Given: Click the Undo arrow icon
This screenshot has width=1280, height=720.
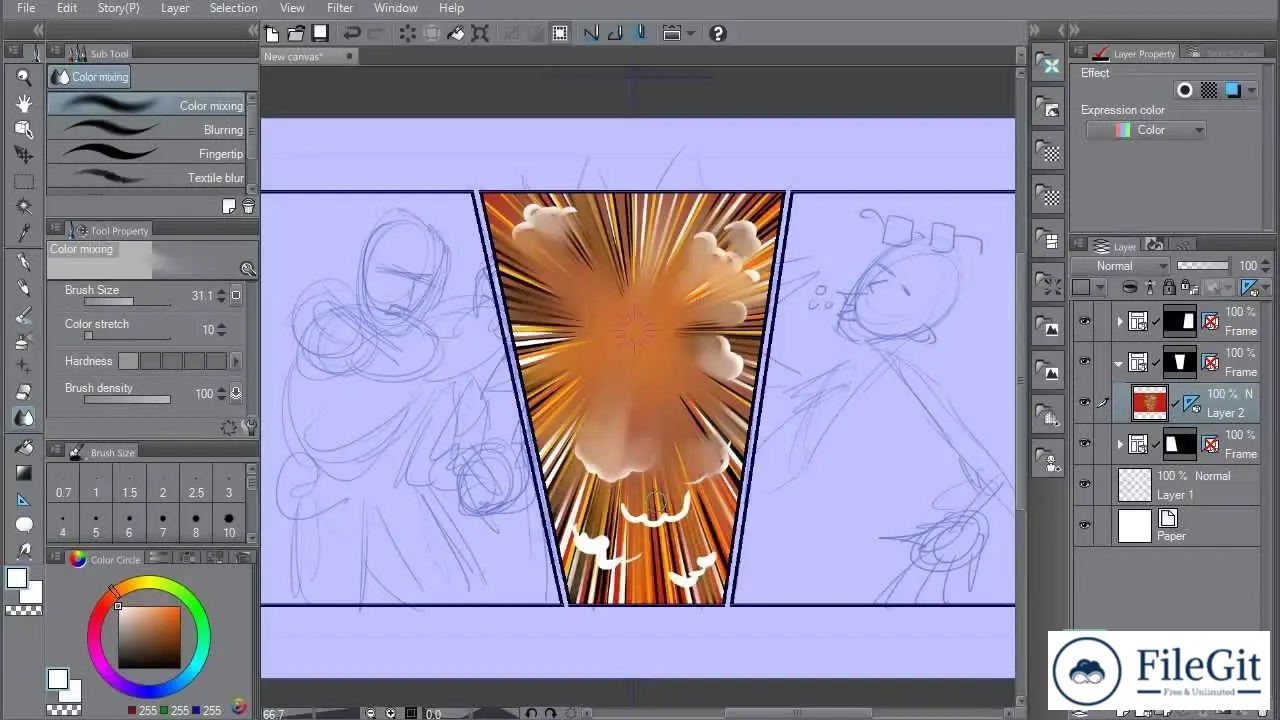Looking at the screenshot, I should click(352, 33).
